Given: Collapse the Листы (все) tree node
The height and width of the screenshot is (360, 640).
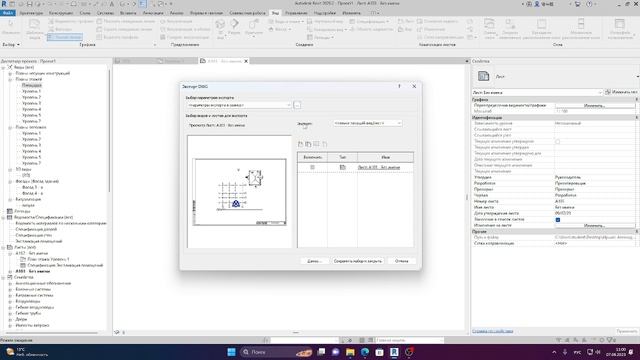Looking at the screenshot, I should tap(4, 247).
